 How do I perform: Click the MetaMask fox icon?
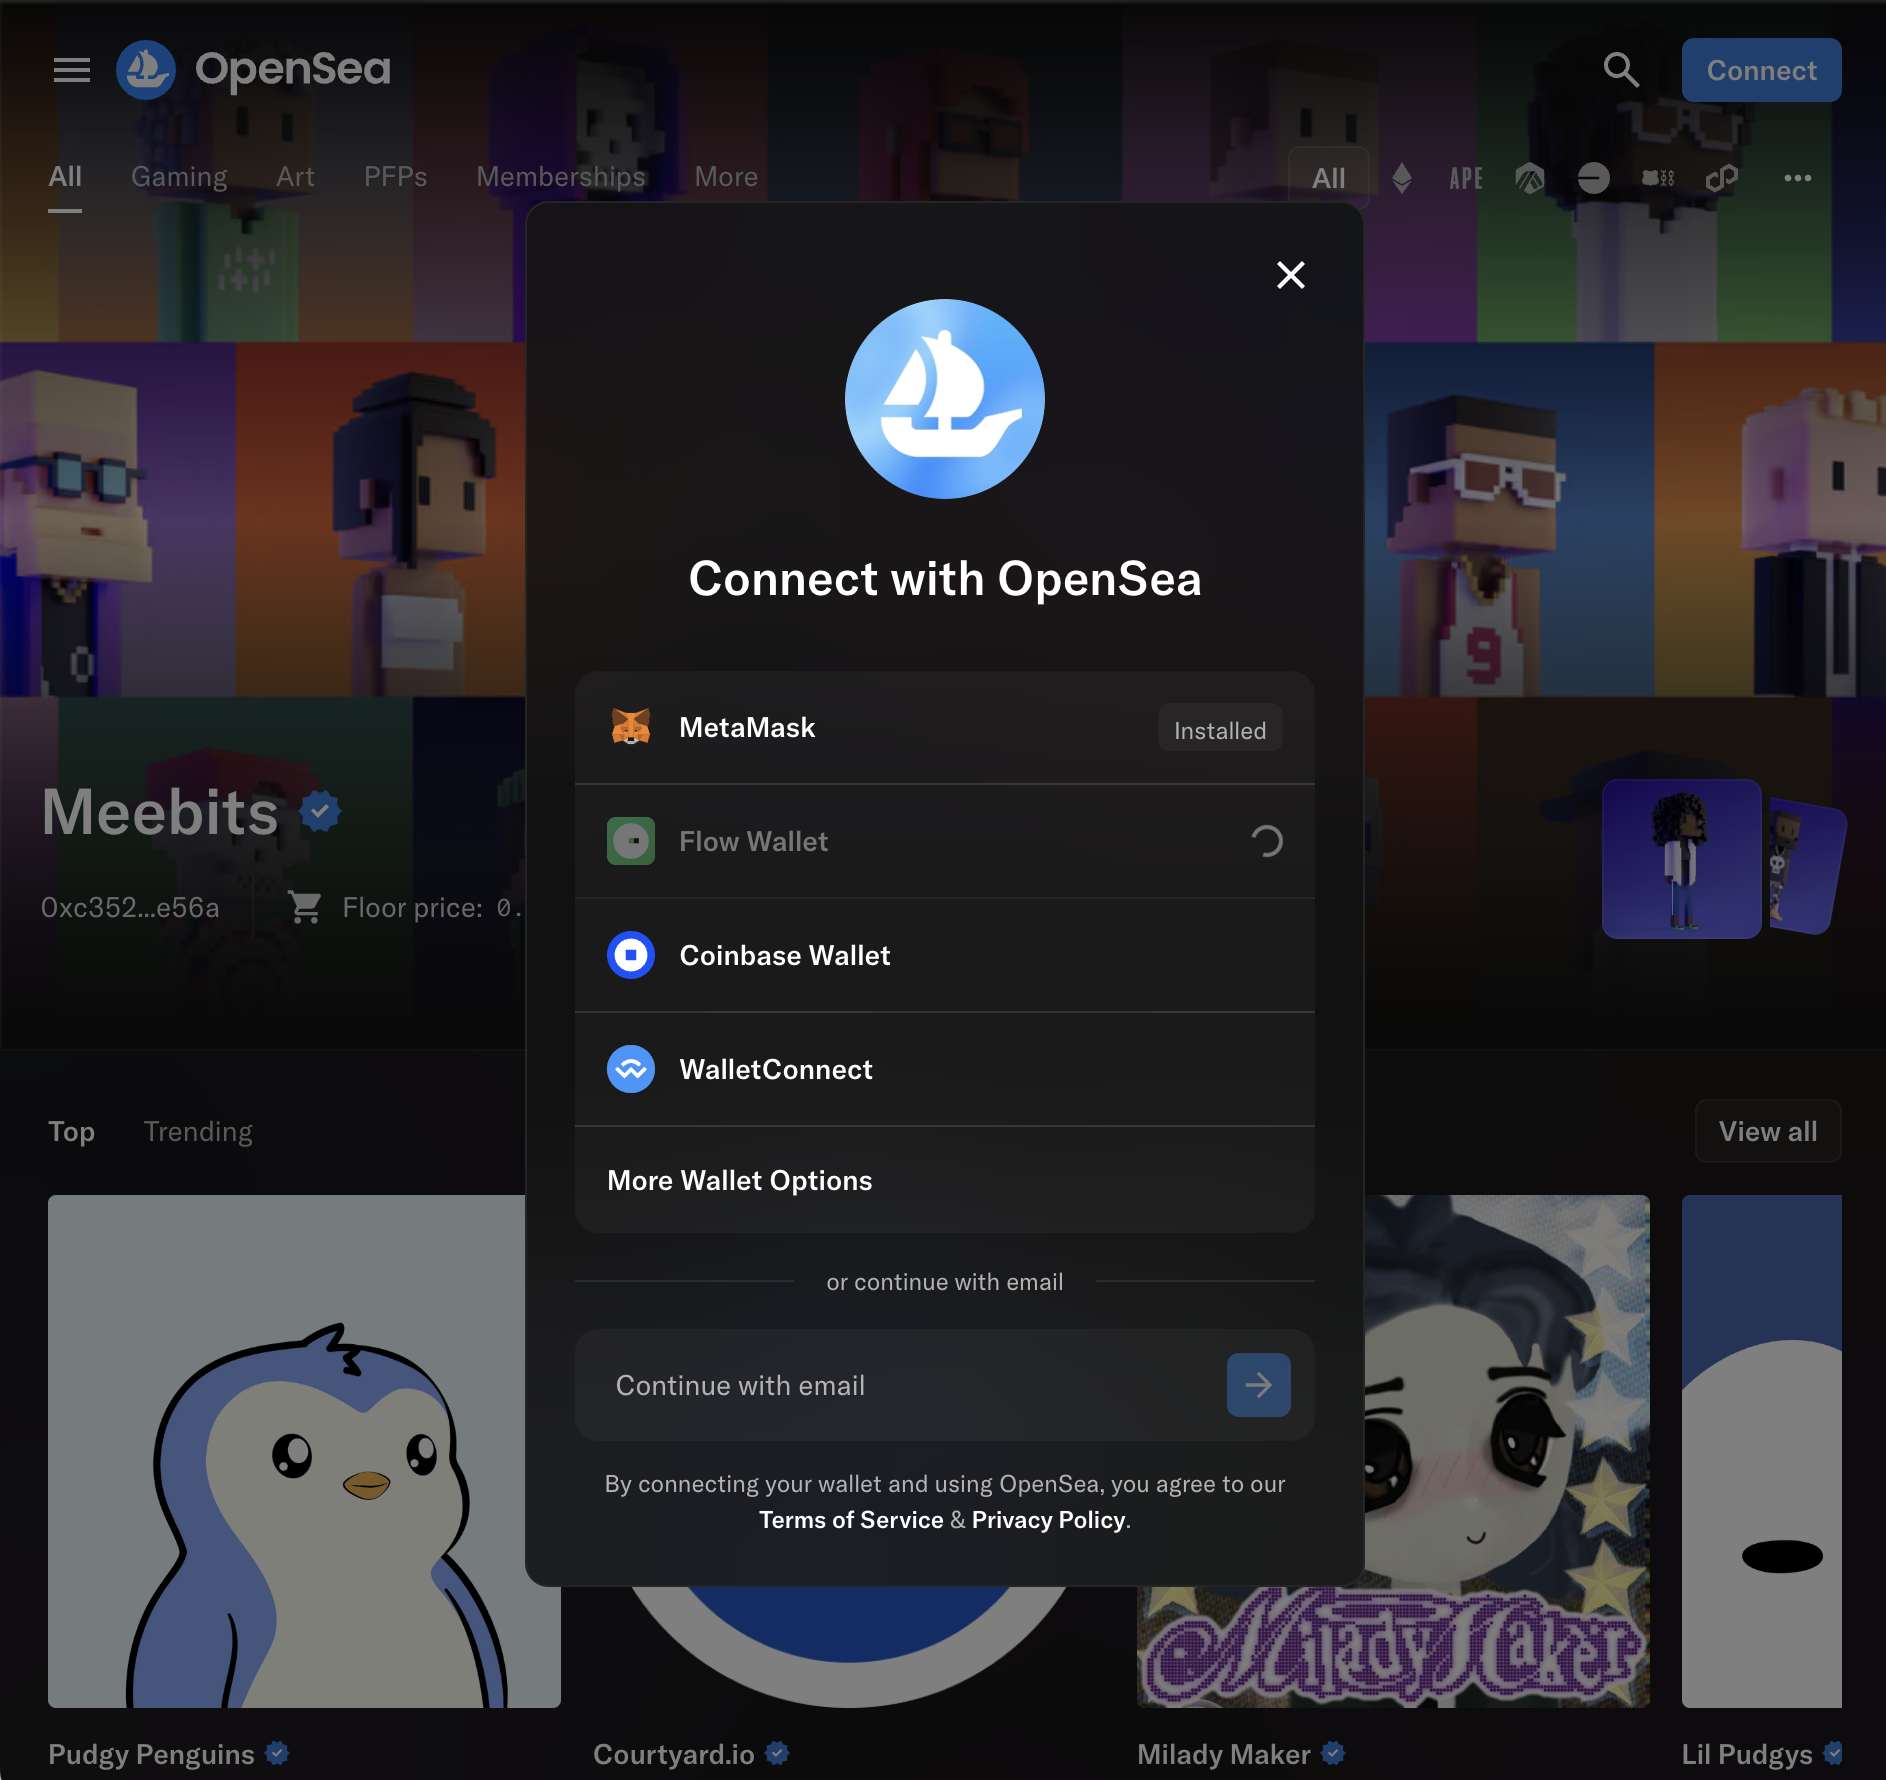tap(631, 727)
